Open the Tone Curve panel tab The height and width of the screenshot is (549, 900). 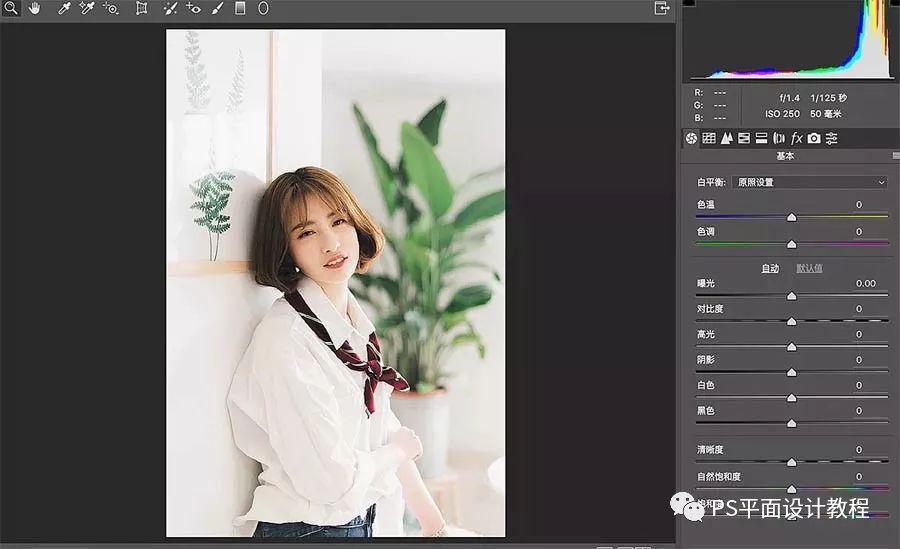(709, 138)
